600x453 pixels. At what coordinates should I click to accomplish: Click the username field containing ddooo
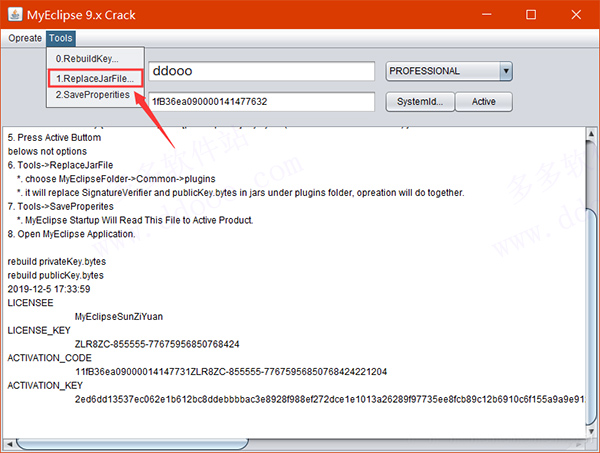(261, 71)
